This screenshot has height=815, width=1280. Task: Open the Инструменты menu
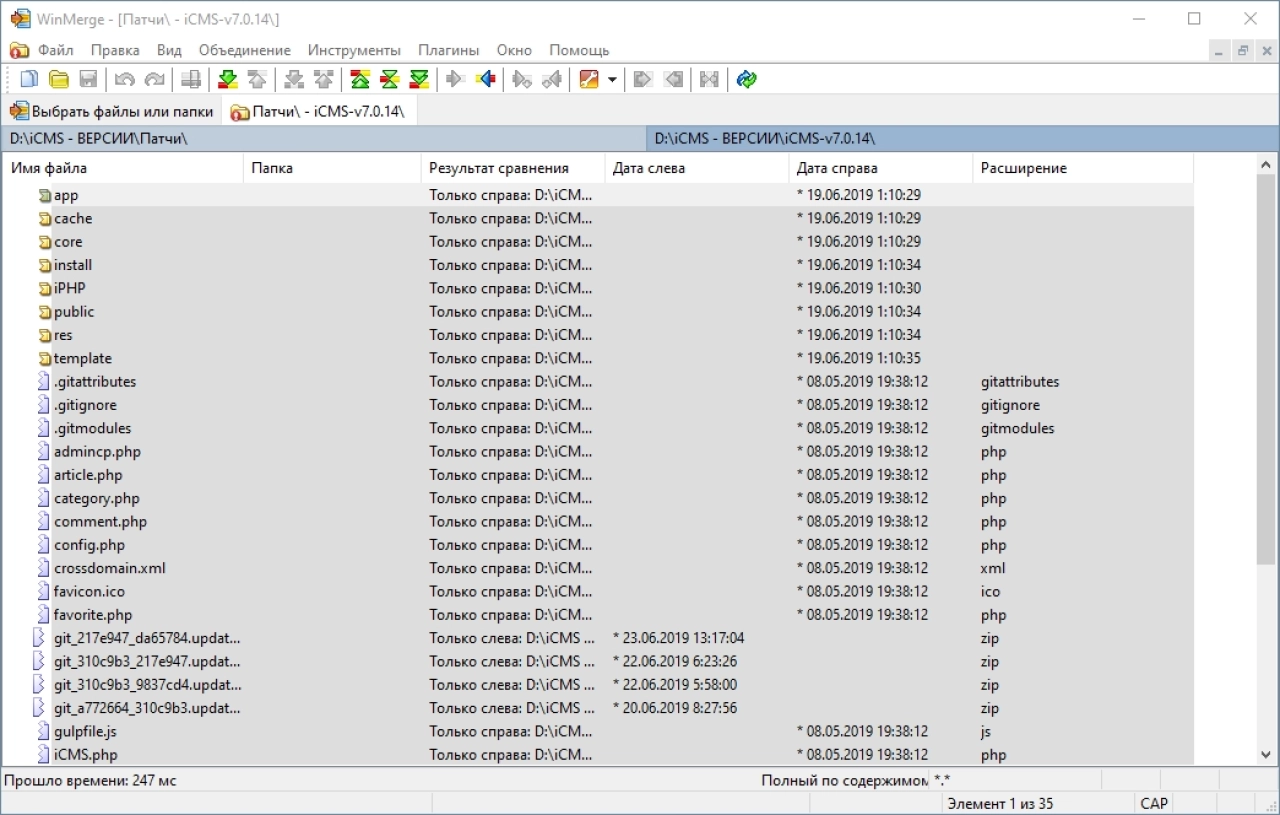354,50
